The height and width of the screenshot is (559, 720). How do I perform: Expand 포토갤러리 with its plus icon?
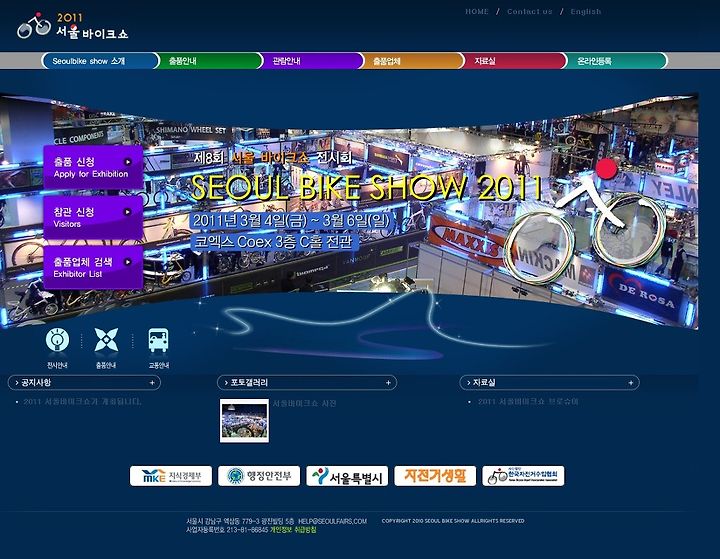tap(388, 383)
